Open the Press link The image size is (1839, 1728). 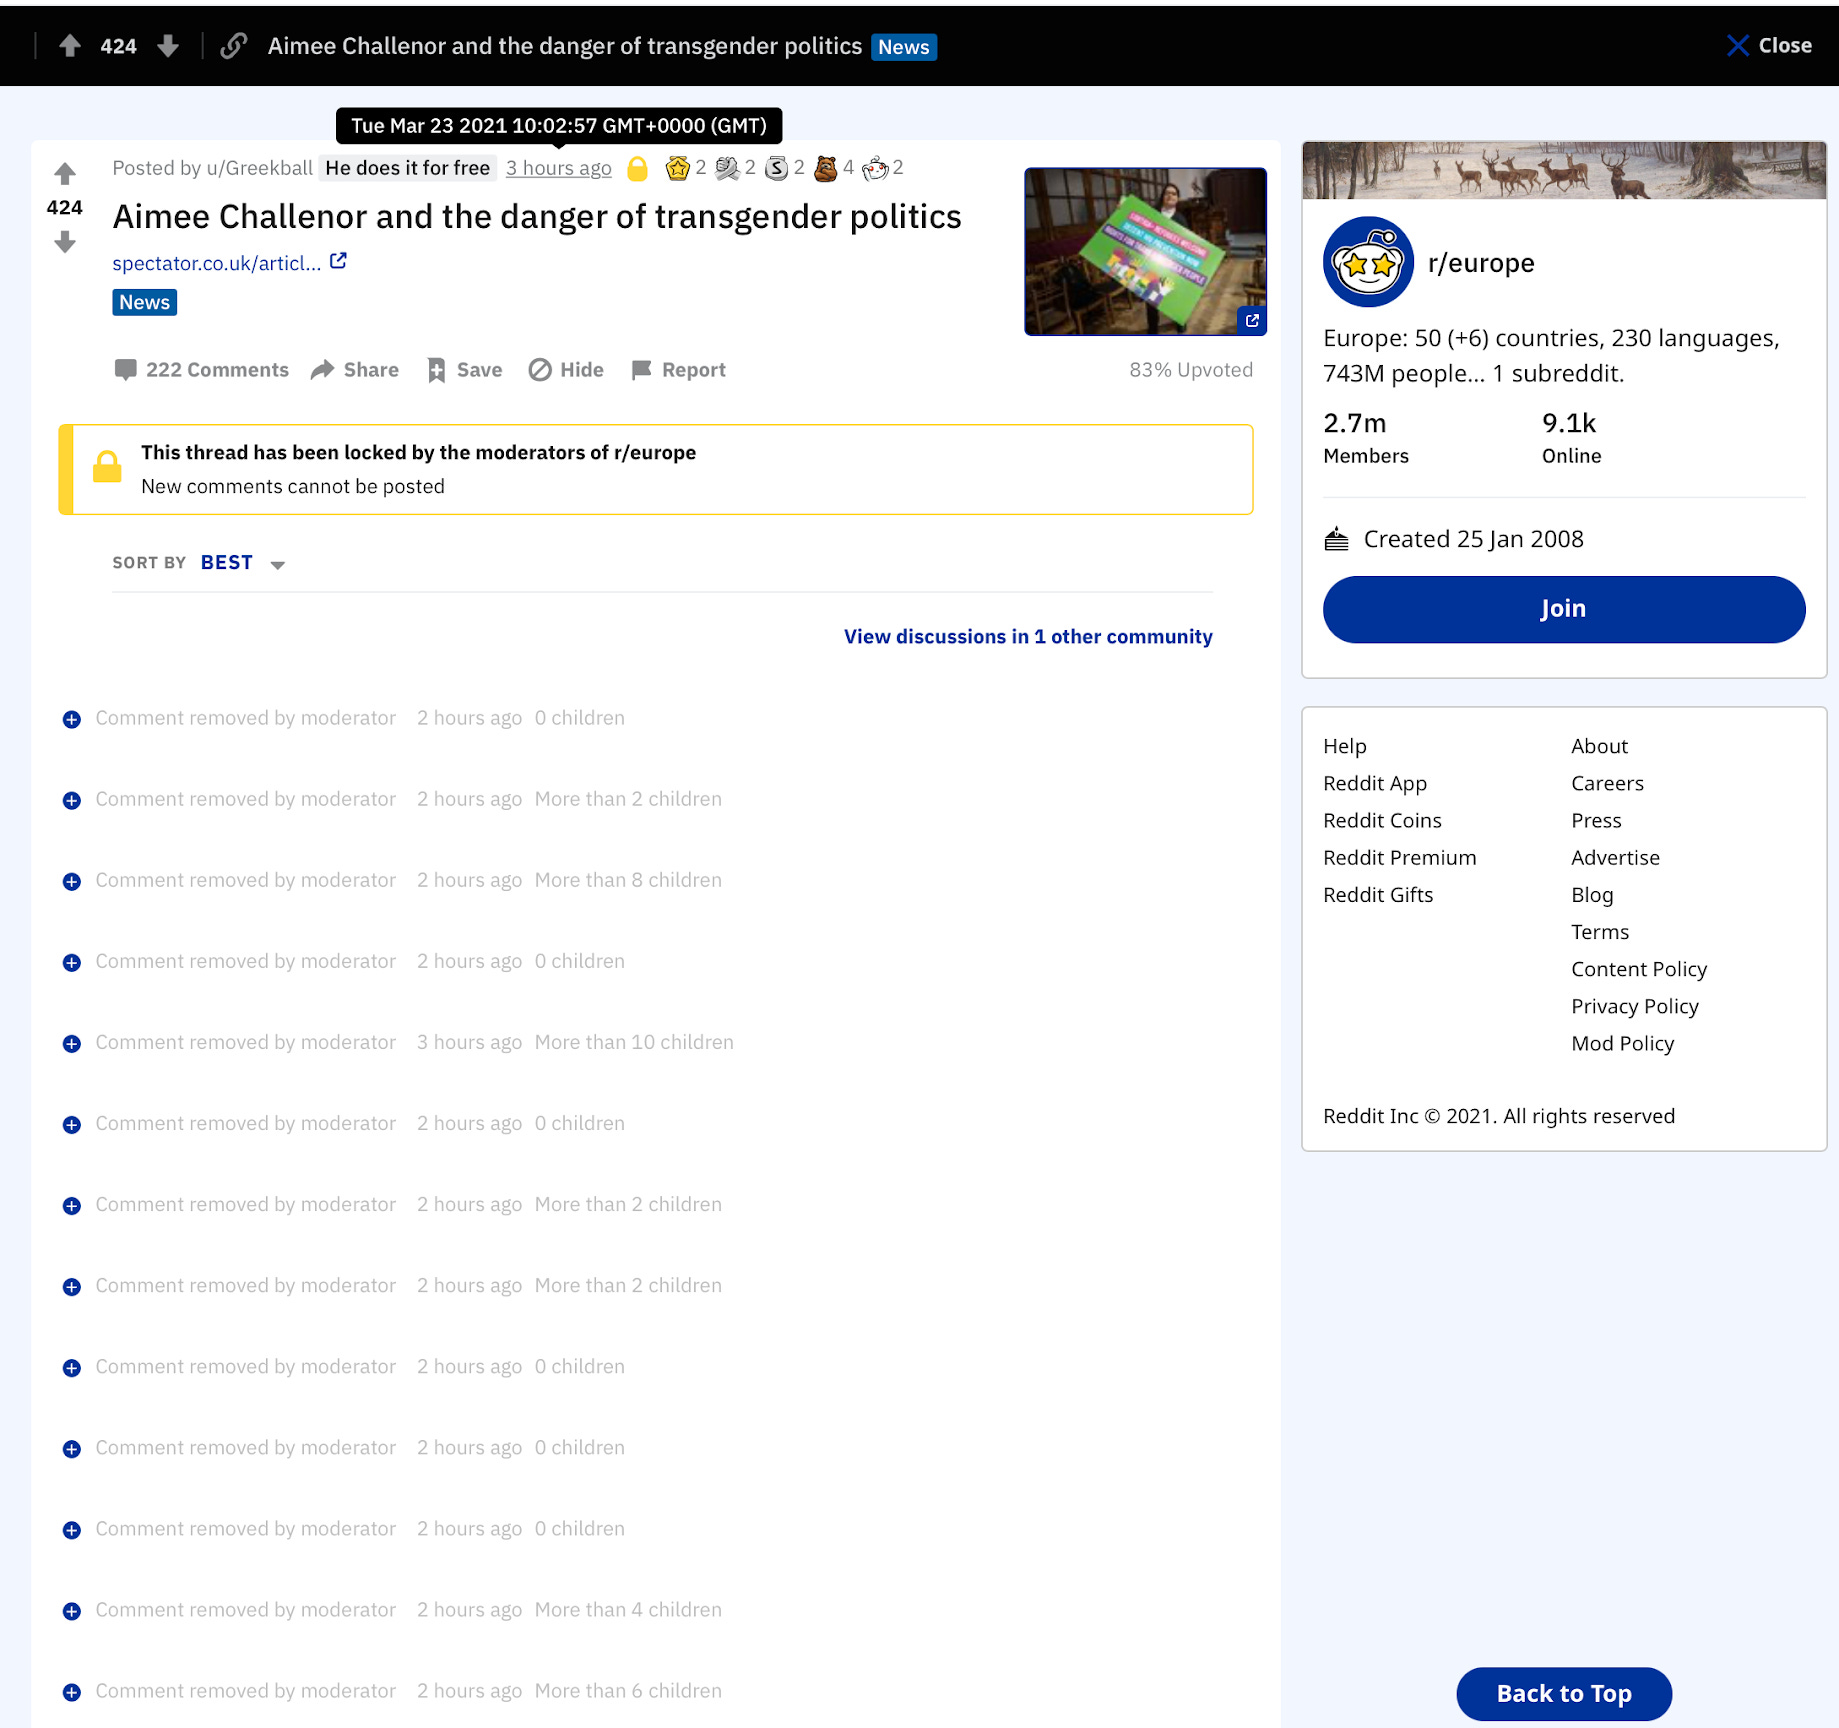coord(1596,820)
